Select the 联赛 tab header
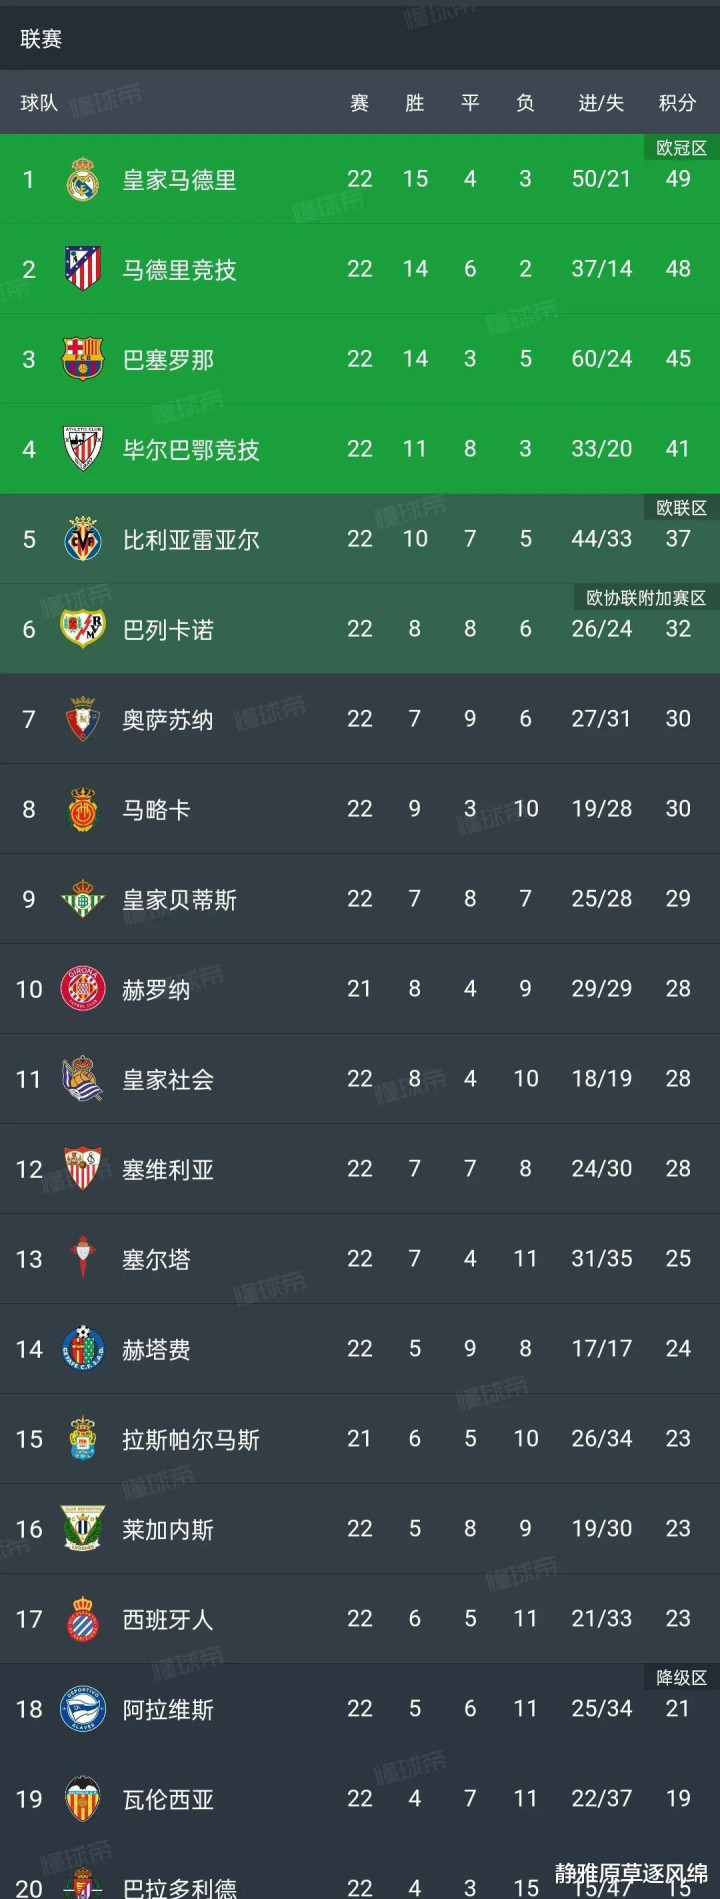Image resolution: width=720 pixels, height=1899 pixels. click(41, 39)
